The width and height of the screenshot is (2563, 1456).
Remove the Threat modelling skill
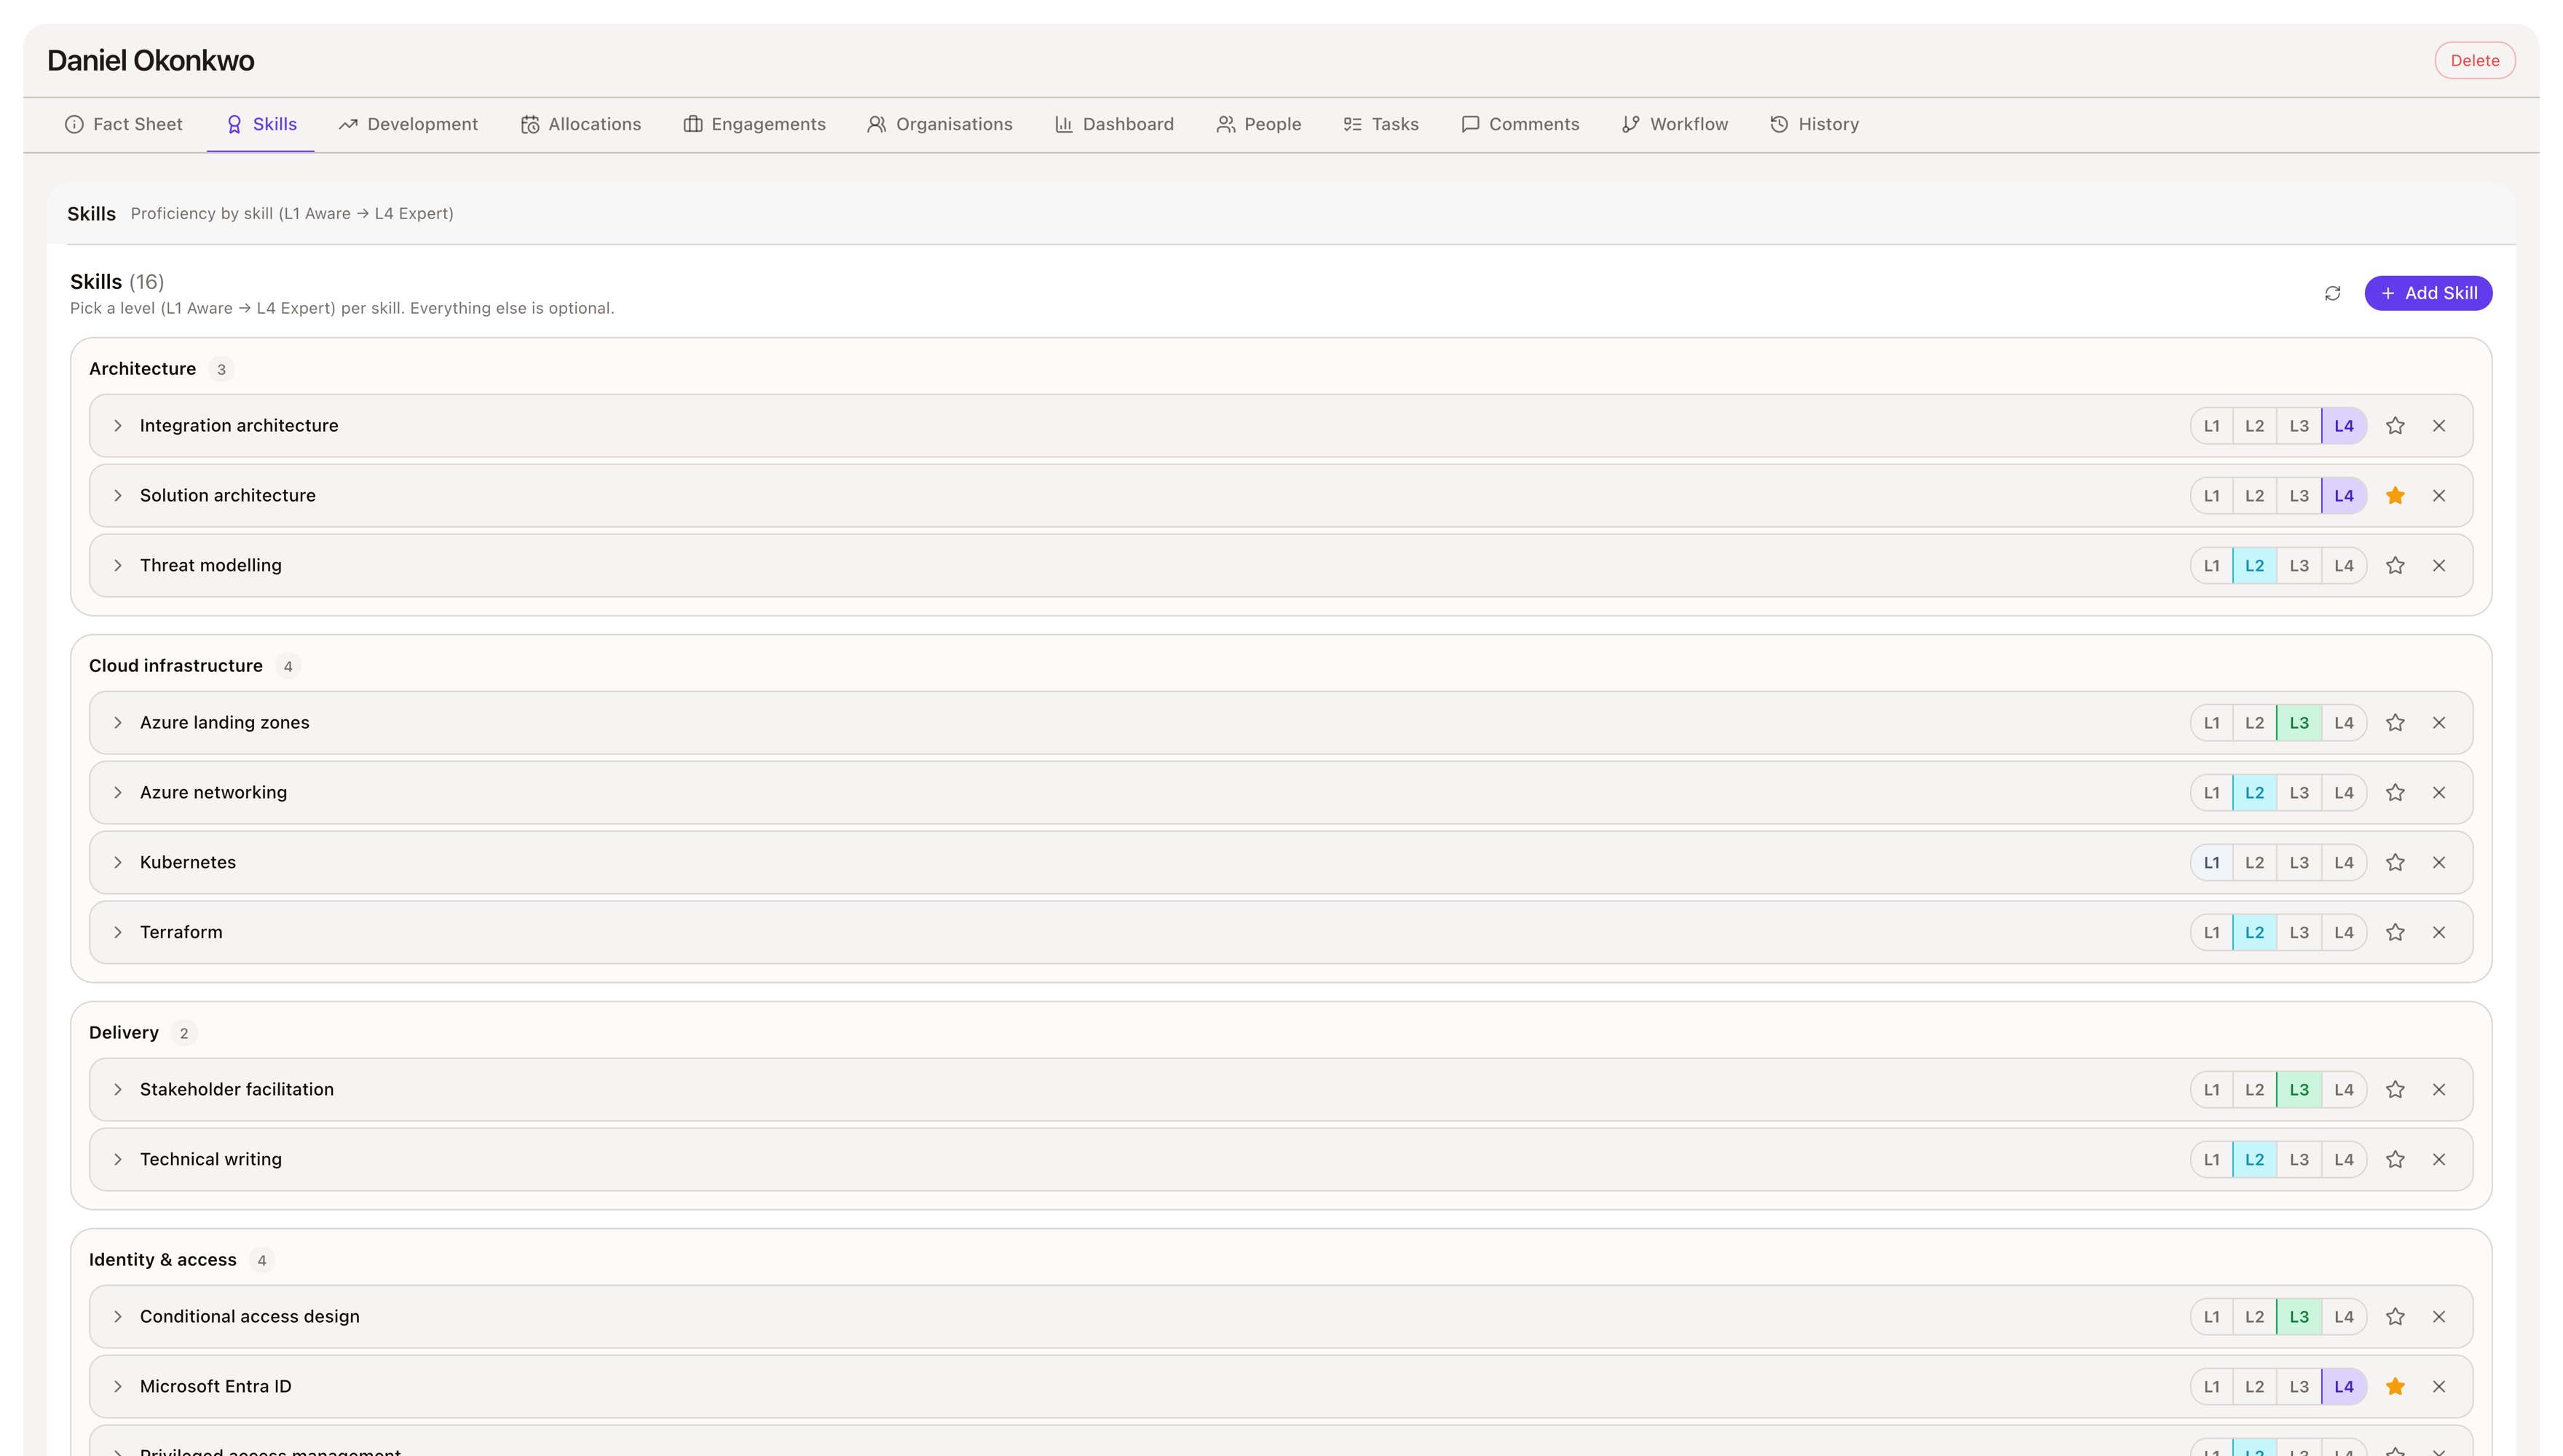click(x=2439, y=566)
